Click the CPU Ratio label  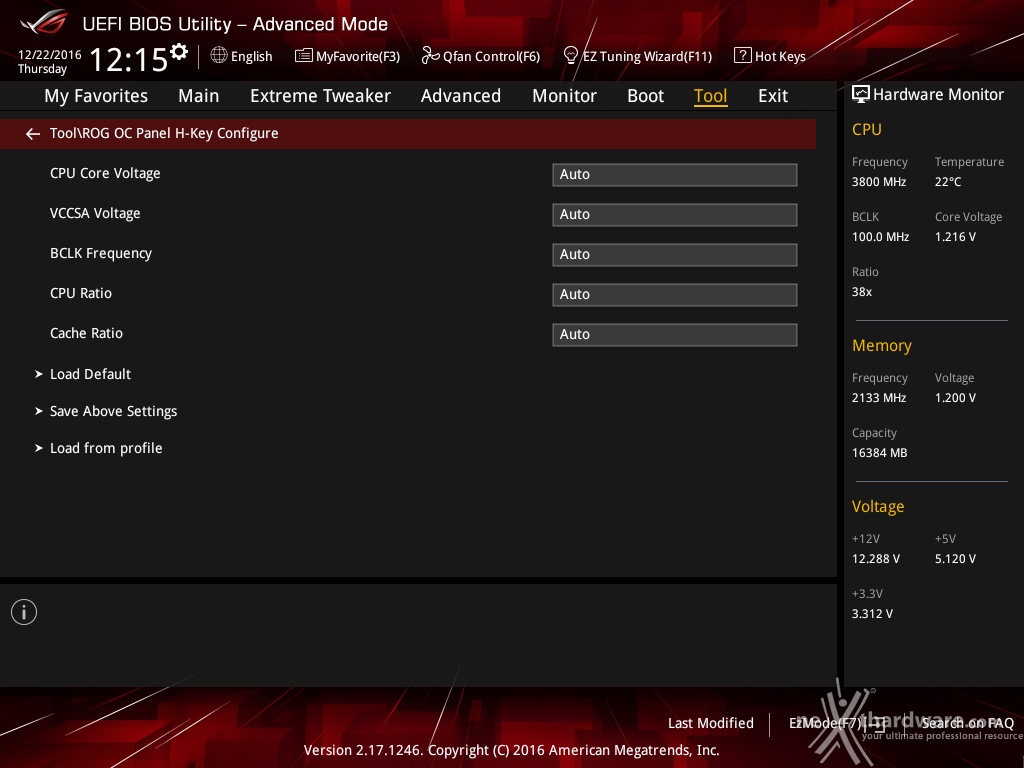(x=81, y=293)
